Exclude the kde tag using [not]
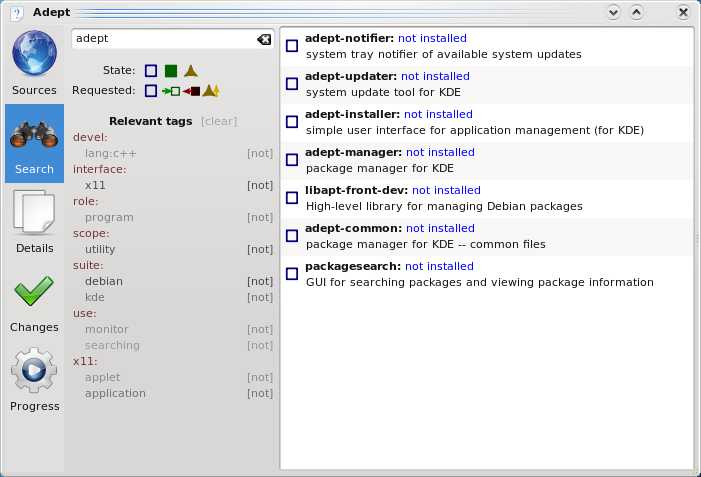The height and width of the screenshot is (477, 701). (x=260, y=297)
